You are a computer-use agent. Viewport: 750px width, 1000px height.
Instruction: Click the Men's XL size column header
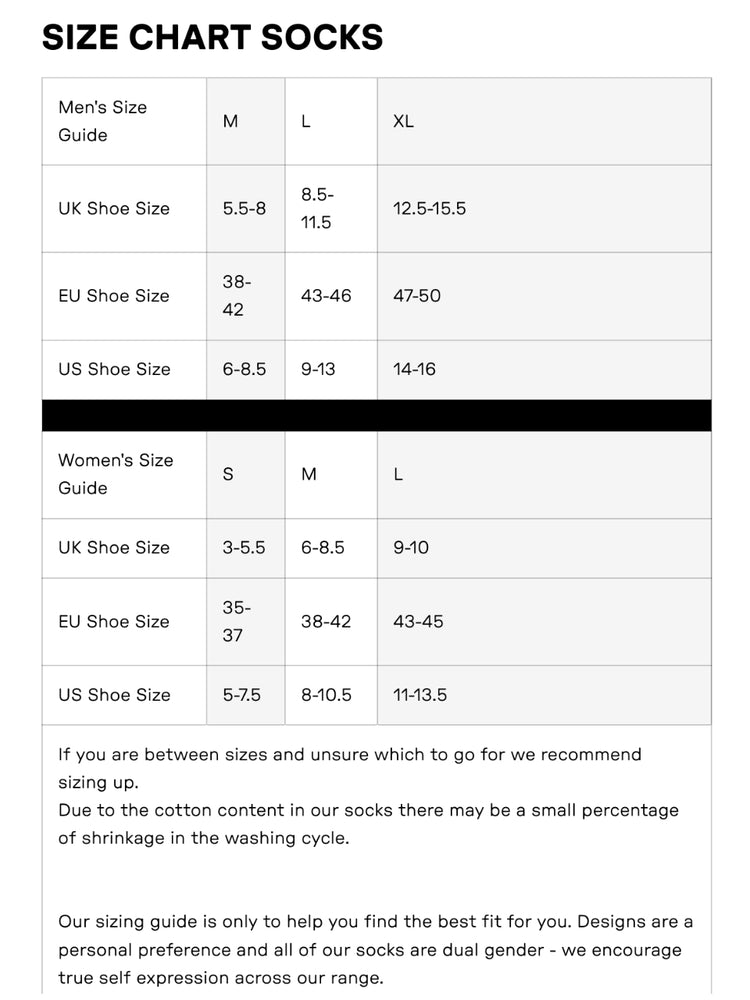[x=544, y=121]
